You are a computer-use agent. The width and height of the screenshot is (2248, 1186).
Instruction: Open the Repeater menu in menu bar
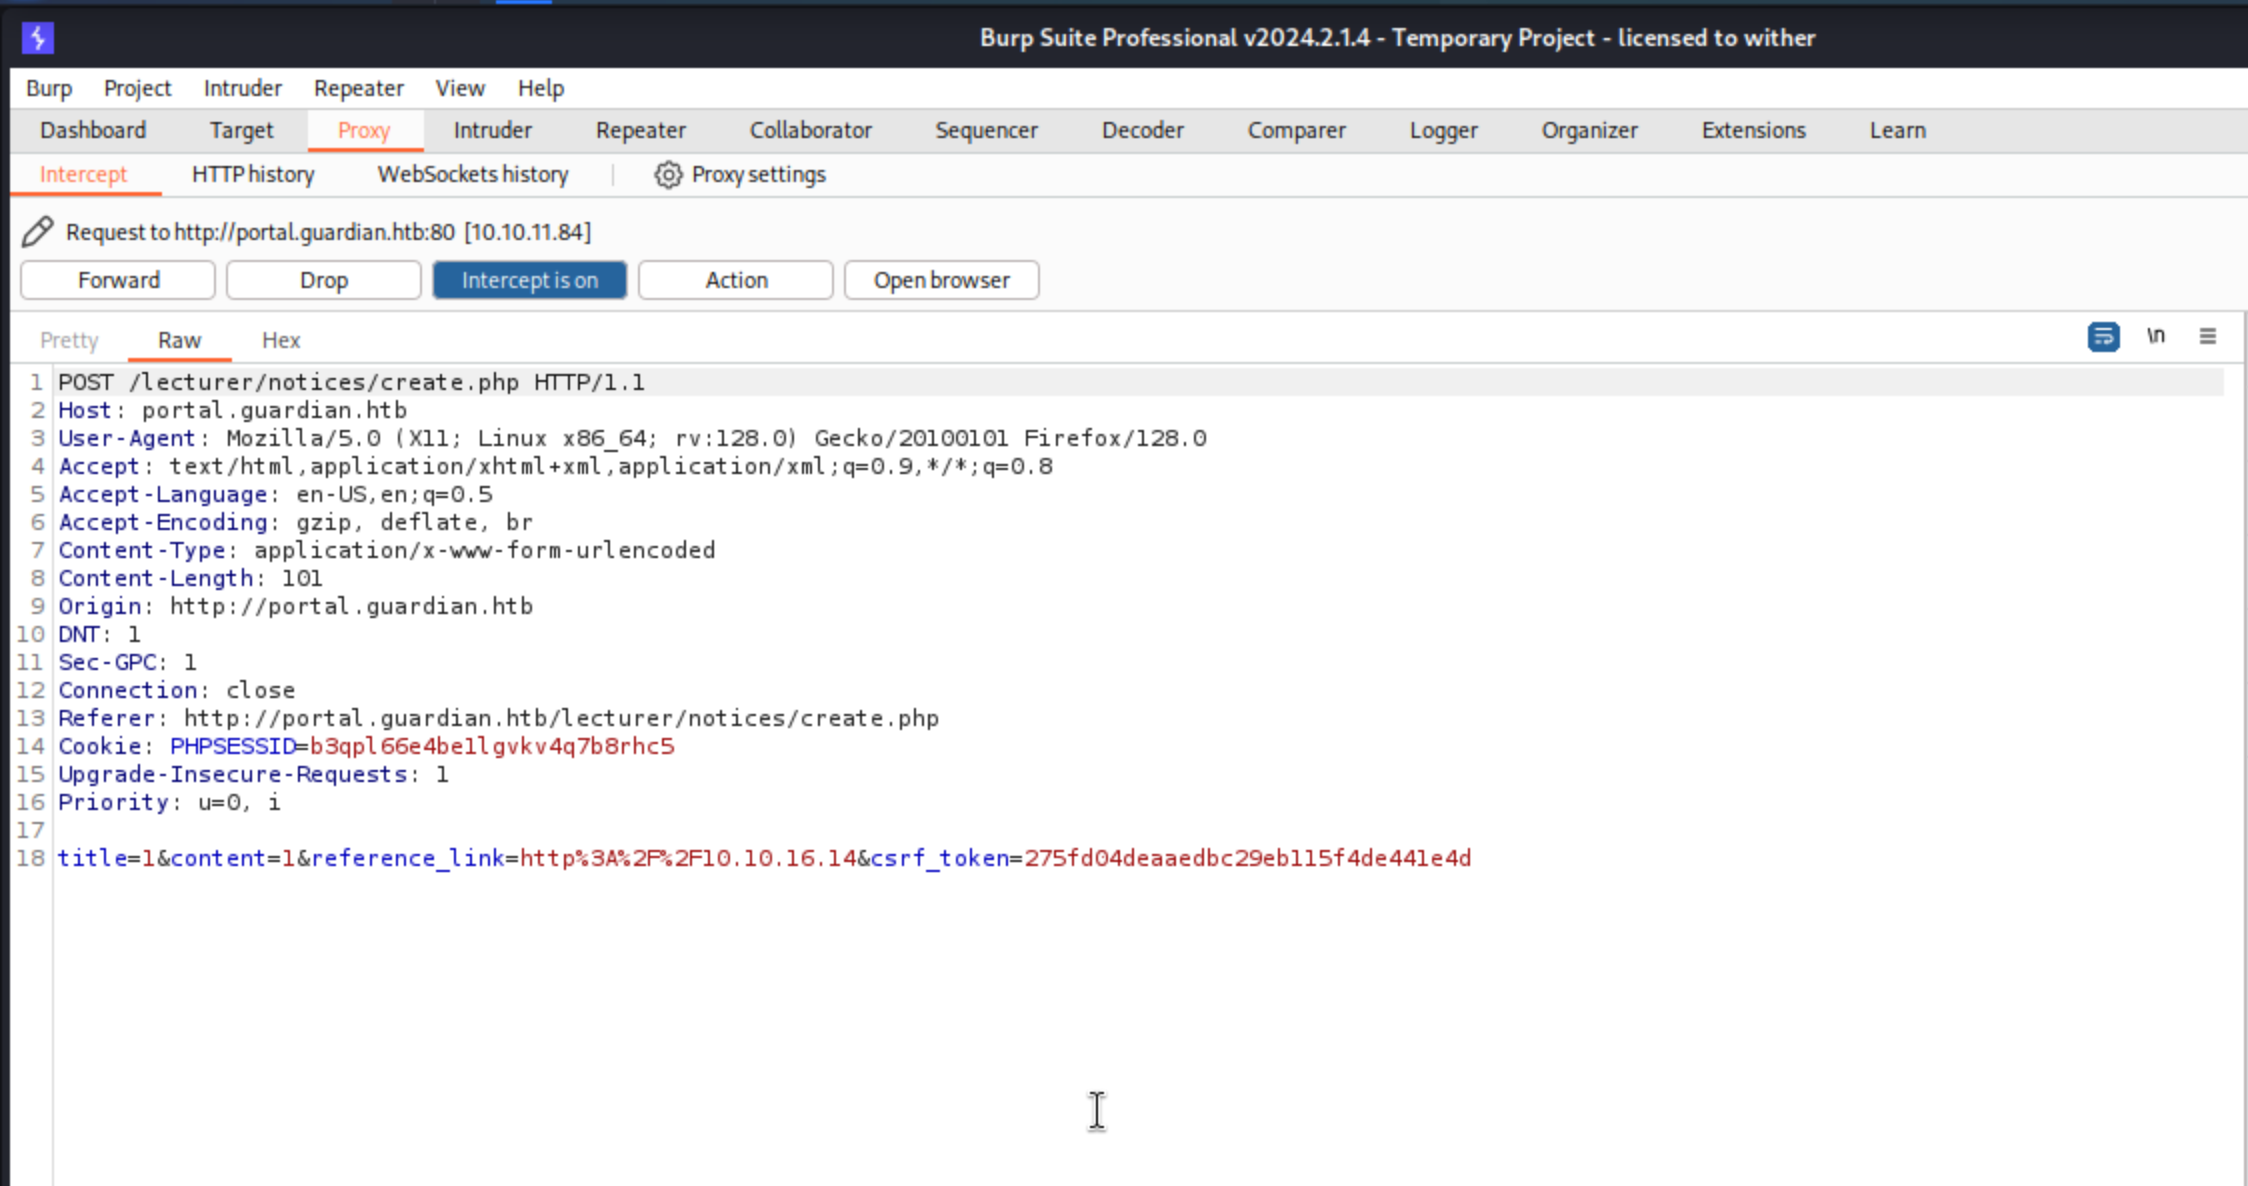[x=358, y=88]
